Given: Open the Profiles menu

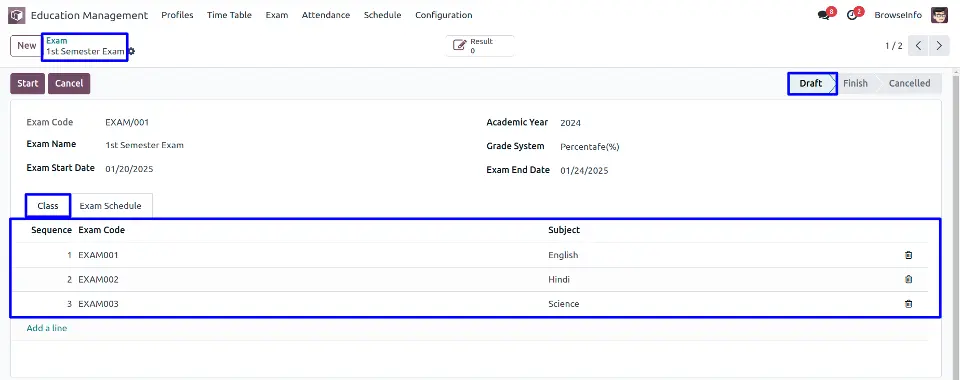Looking at the screenshot, I should click(x=178, y=15).
